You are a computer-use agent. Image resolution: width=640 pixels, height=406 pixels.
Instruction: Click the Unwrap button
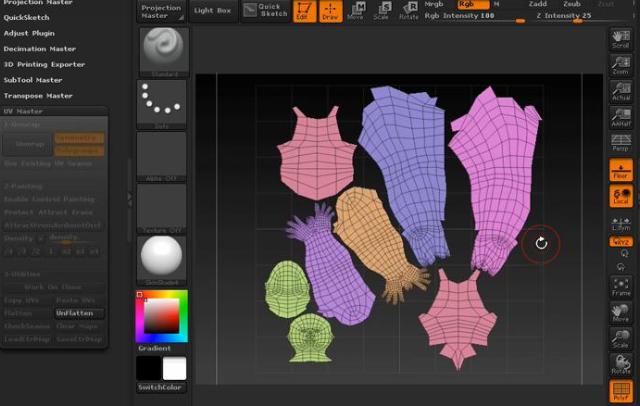pos(28,144)
